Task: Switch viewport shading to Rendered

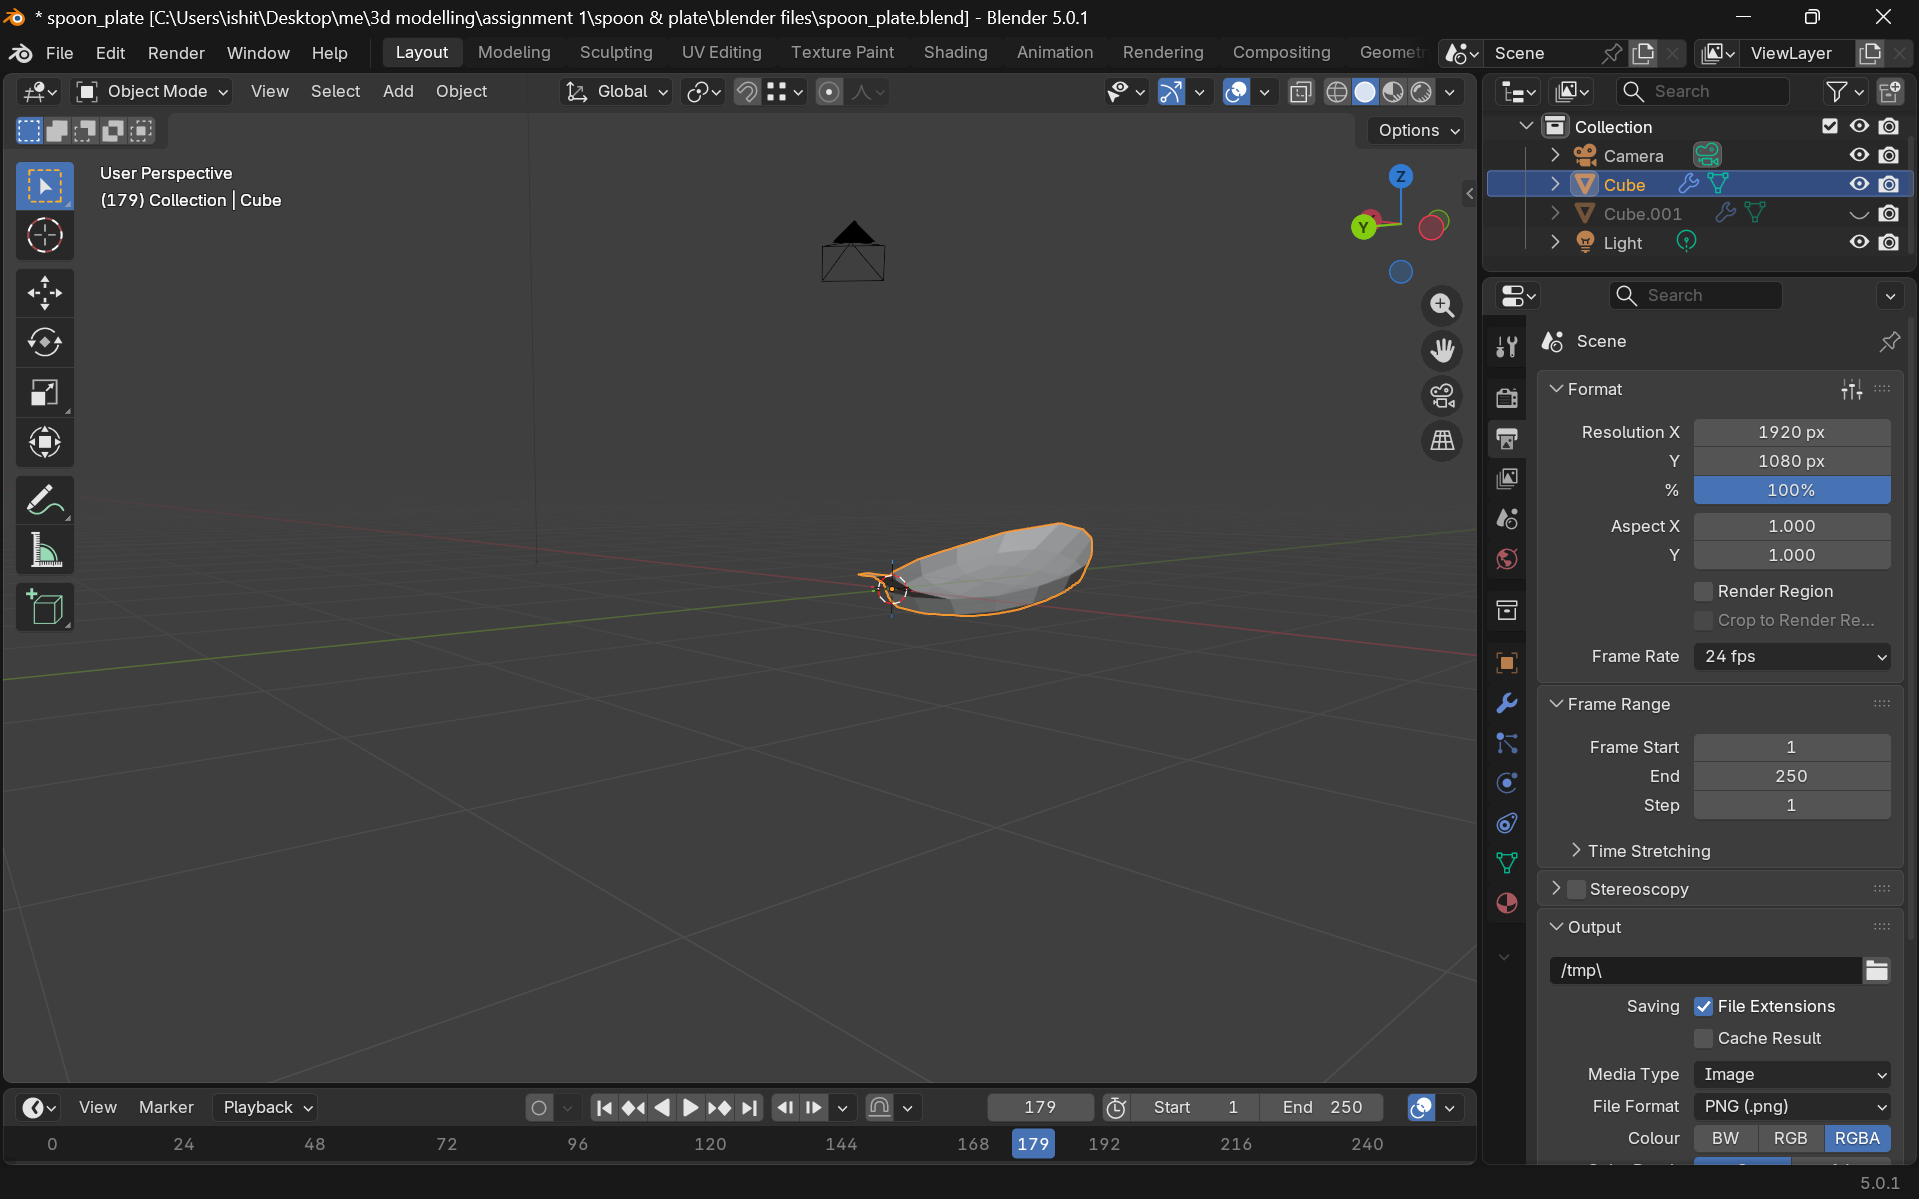Action: click(x=1421, y=92)
